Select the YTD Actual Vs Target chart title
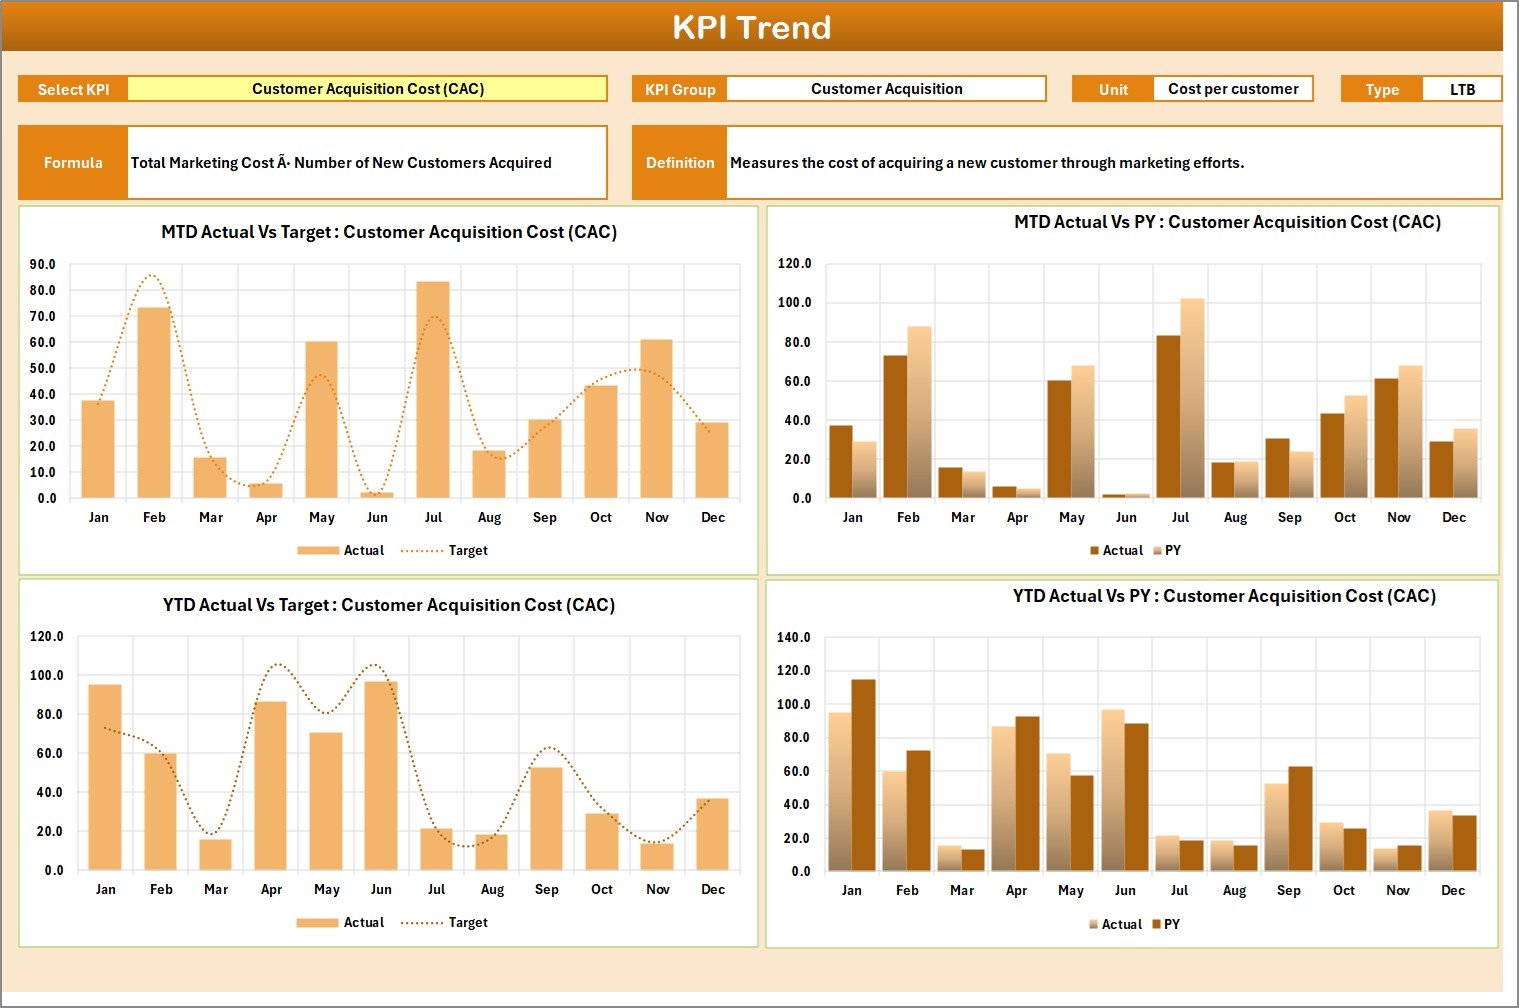 pos(389,605)
